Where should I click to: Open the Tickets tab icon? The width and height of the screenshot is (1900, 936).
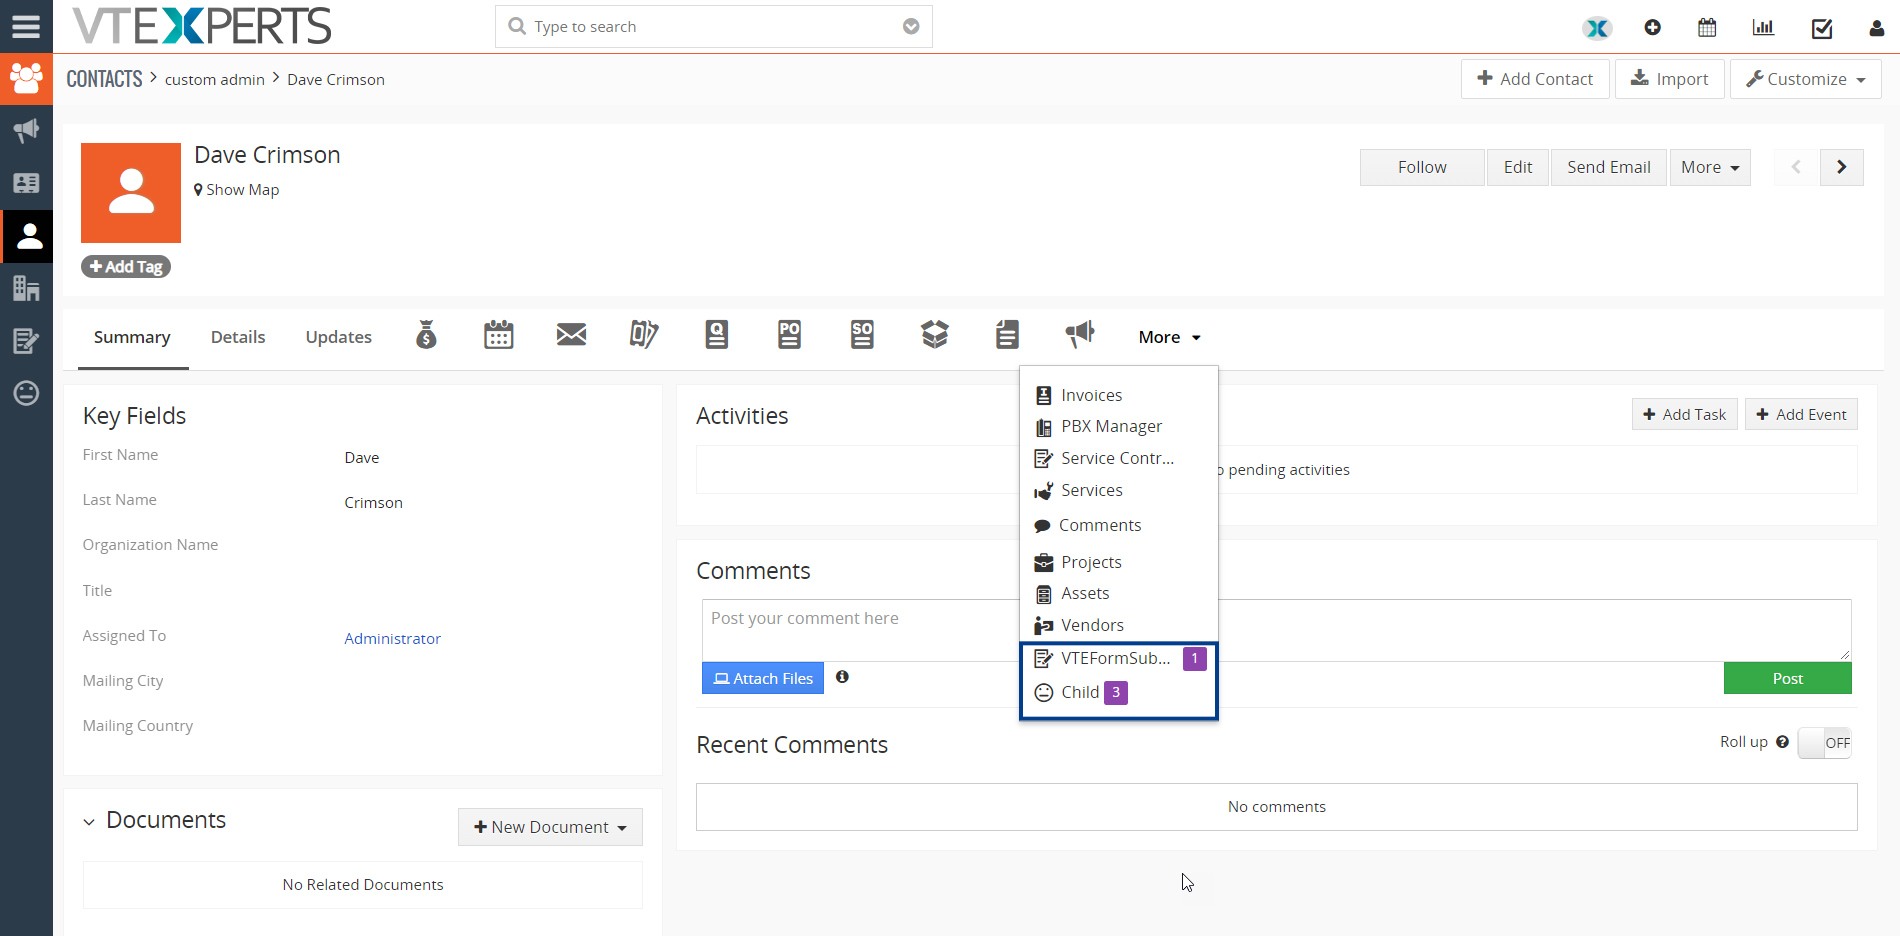(644, 335)
